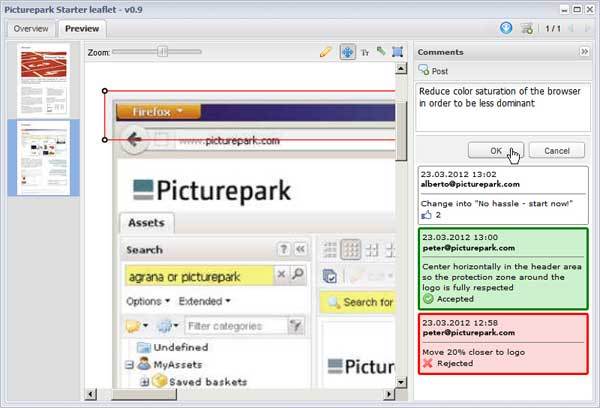This screenshot has width=600, height=408.
Task: Open the Options dropdown
Action: 148,301
